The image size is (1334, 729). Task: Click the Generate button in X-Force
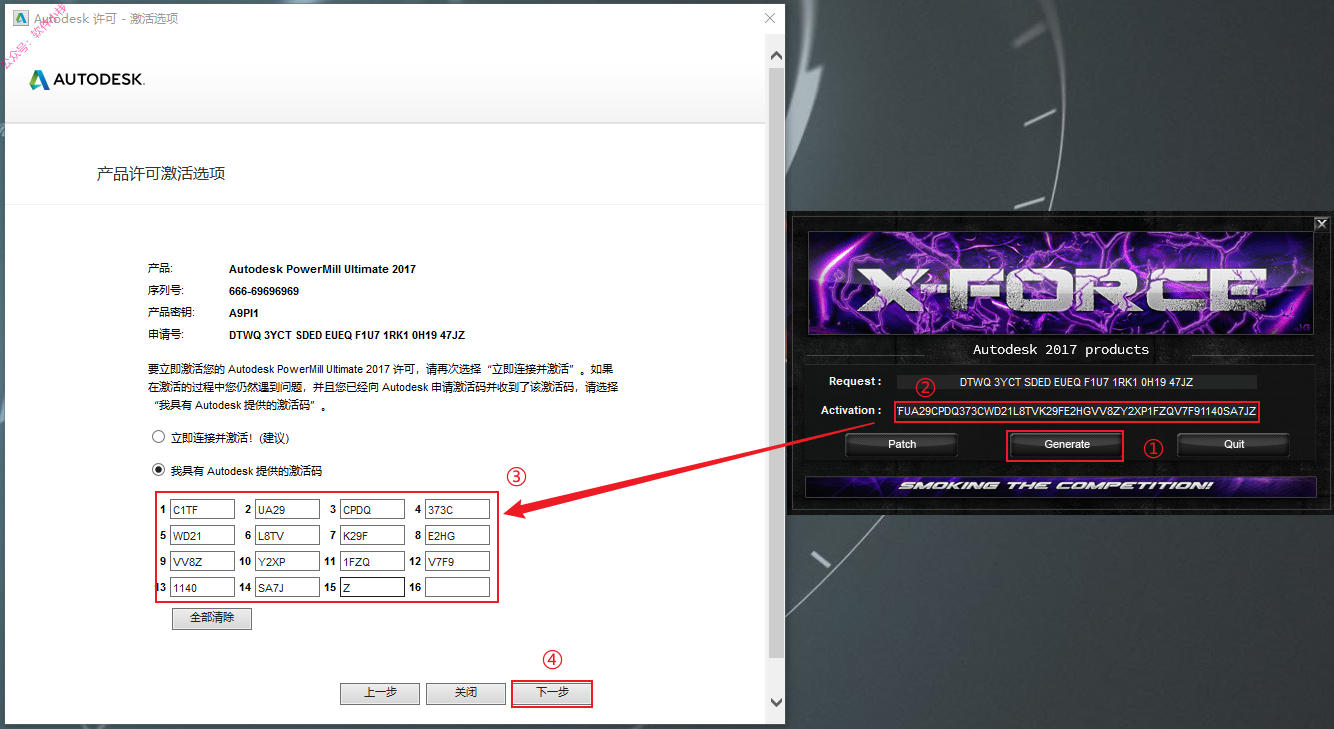(1066, 444)
